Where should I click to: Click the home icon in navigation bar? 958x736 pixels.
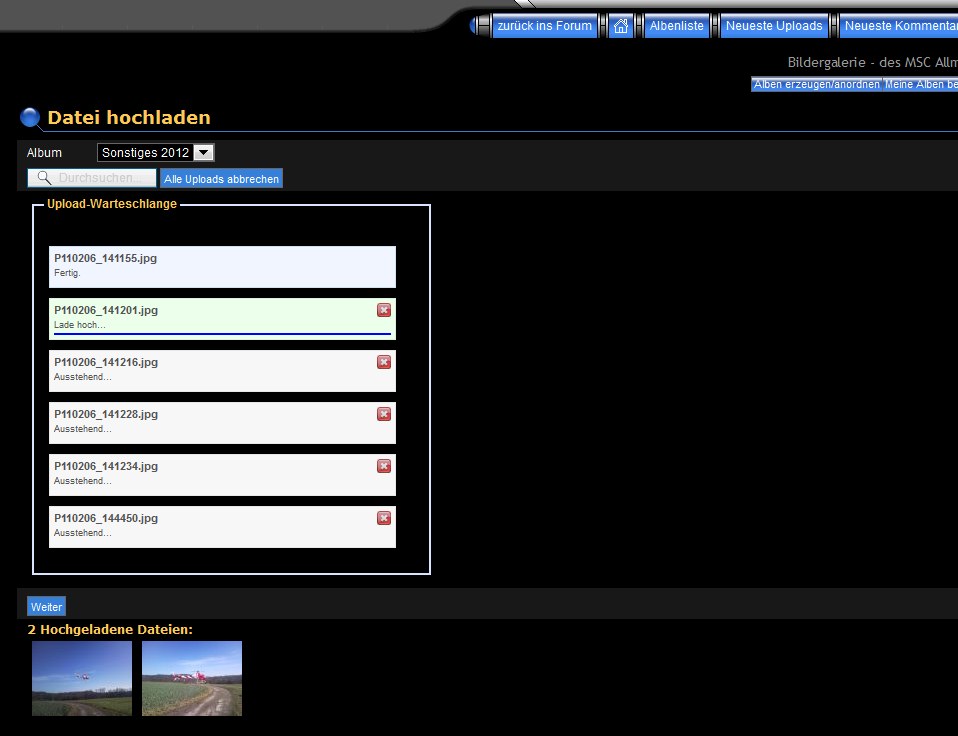click(621, 26)
